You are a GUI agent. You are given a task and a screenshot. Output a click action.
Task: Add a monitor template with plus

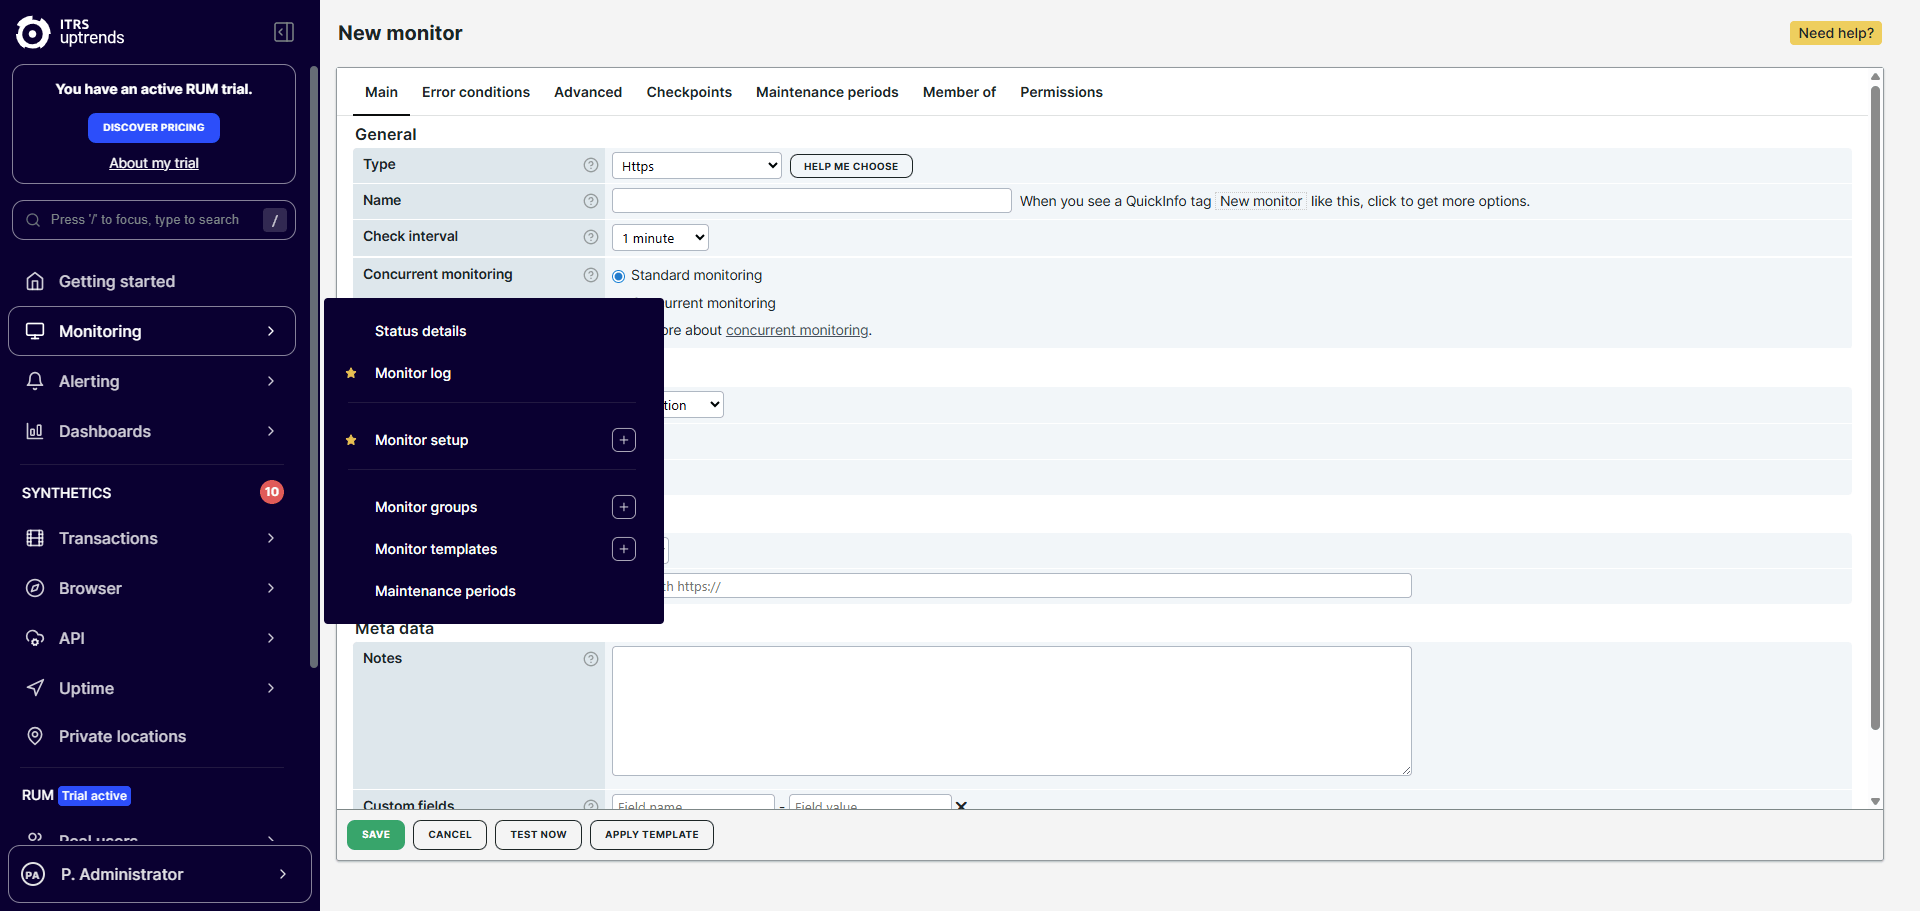click(x=624, y=549)
